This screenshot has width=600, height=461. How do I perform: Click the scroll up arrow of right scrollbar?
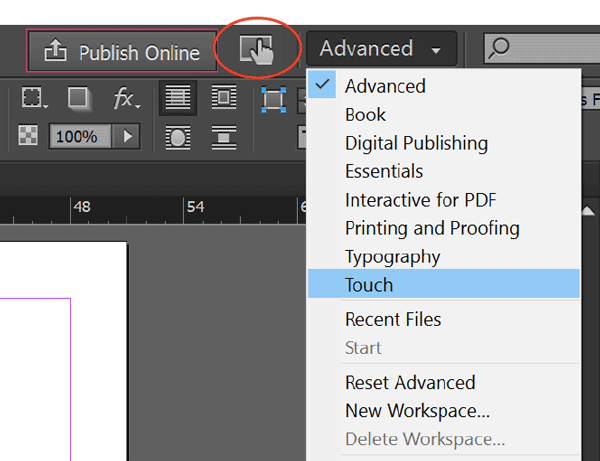point(587,210)
